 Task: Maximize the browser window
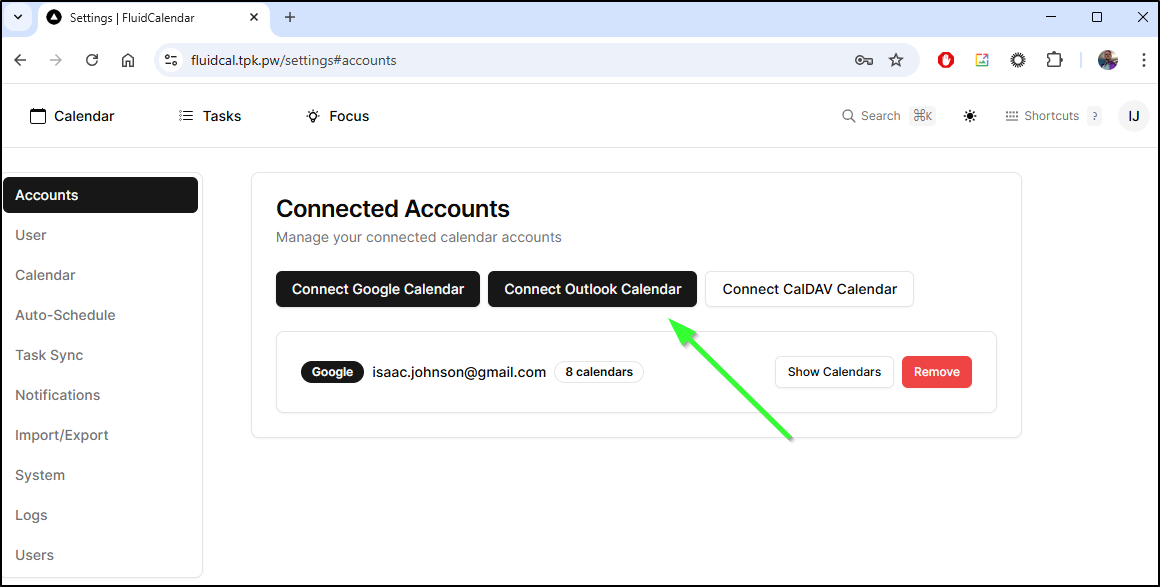click(x=1097, y=17)
